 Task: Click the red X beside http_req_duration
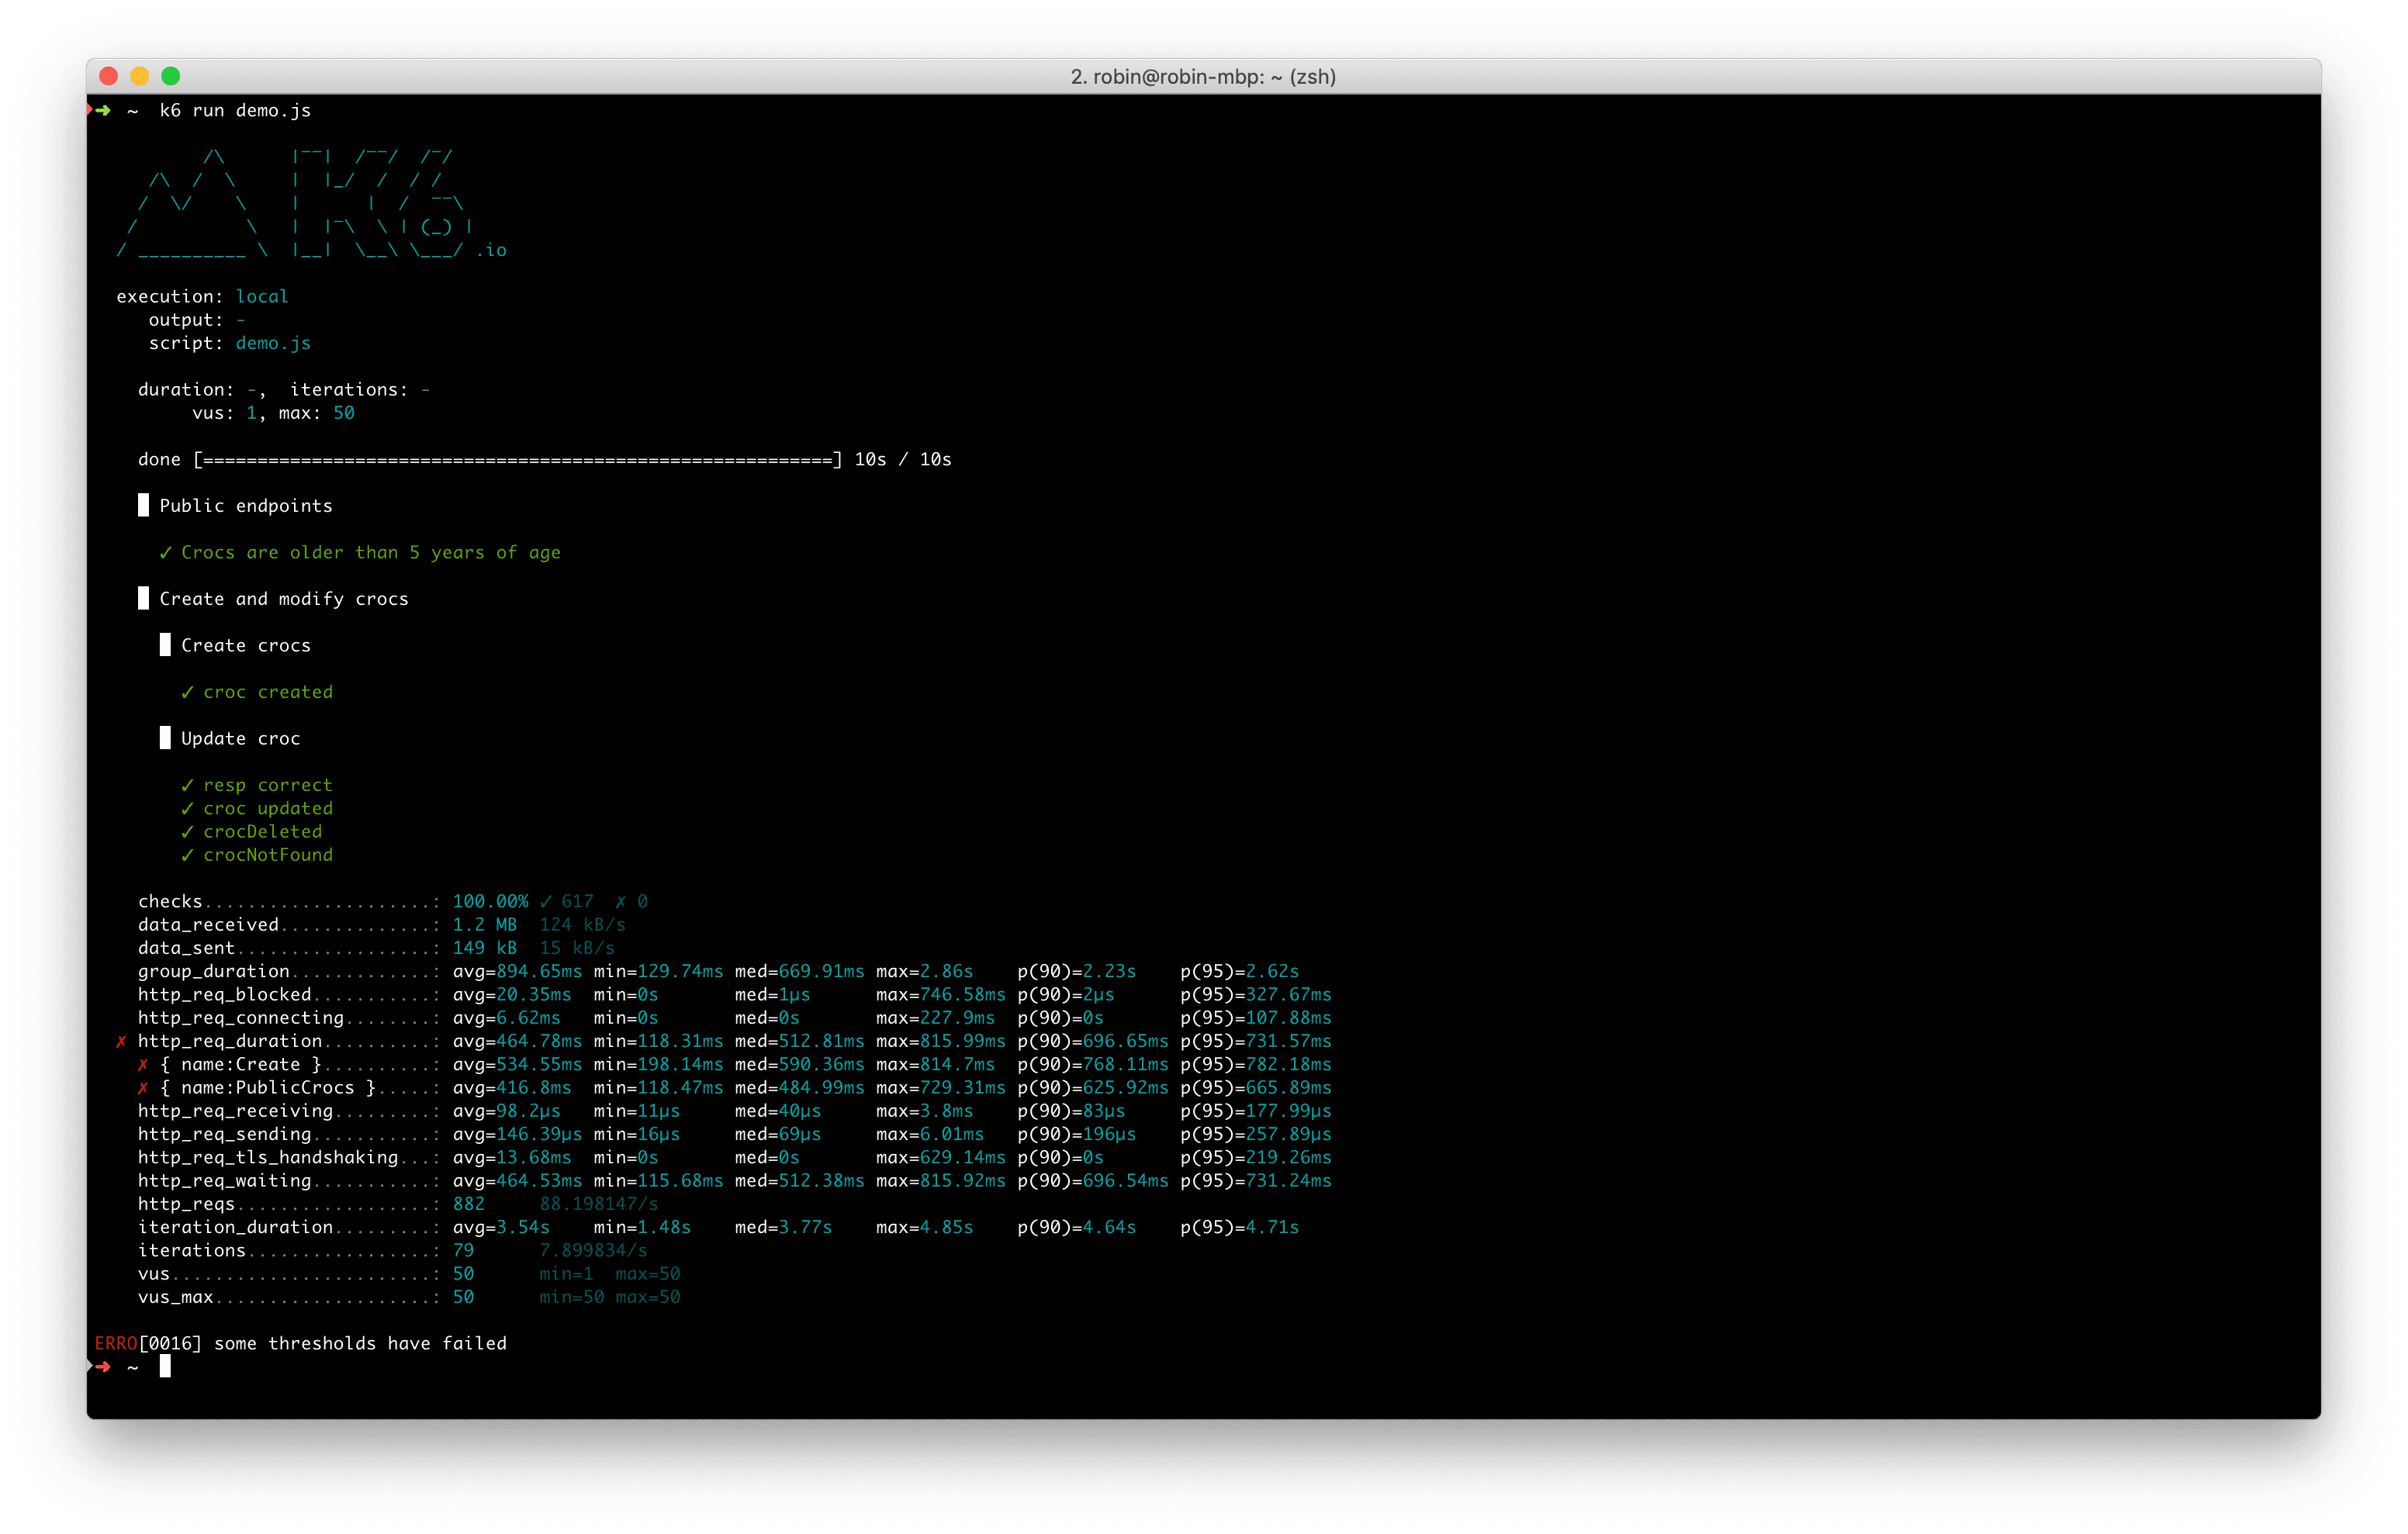[122, 1041]
